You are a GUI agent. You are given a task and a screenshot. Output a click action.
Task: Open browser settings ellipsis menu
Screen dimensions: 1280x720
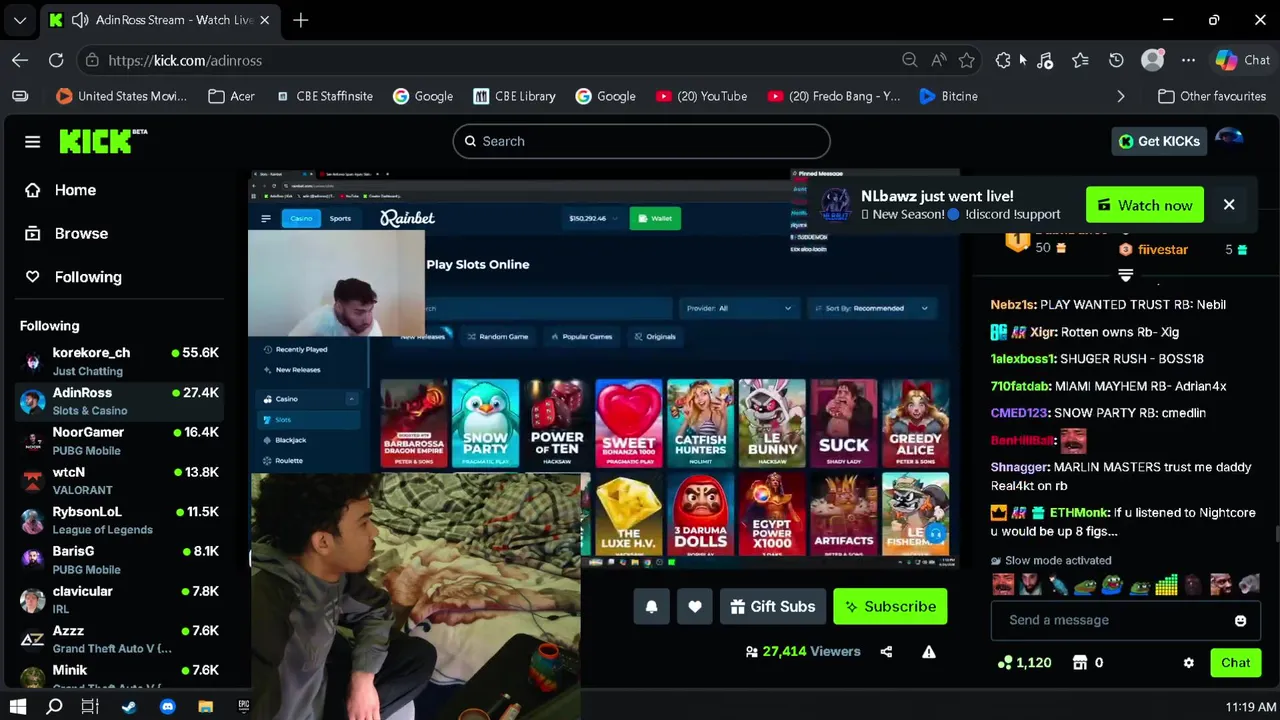pyautogui.click(x=1188, y=60)
